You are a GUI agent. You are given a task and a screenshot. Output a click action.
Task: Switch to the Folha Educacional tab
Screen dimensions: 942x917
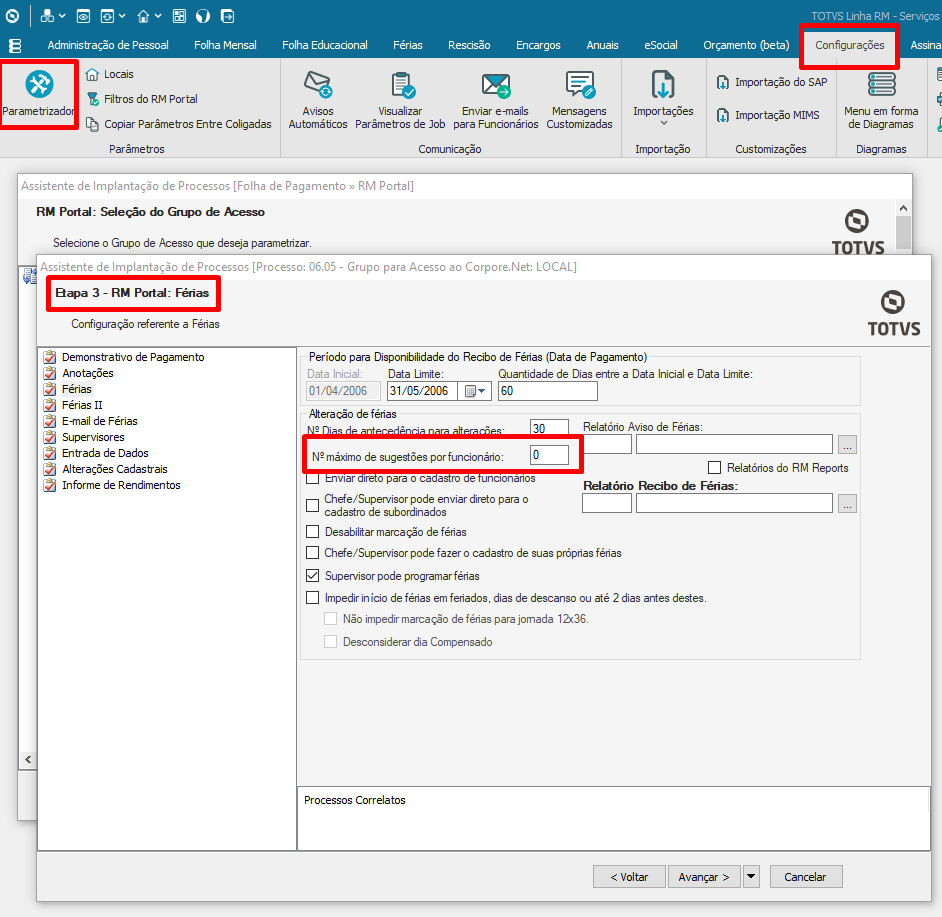pos(325,45)
